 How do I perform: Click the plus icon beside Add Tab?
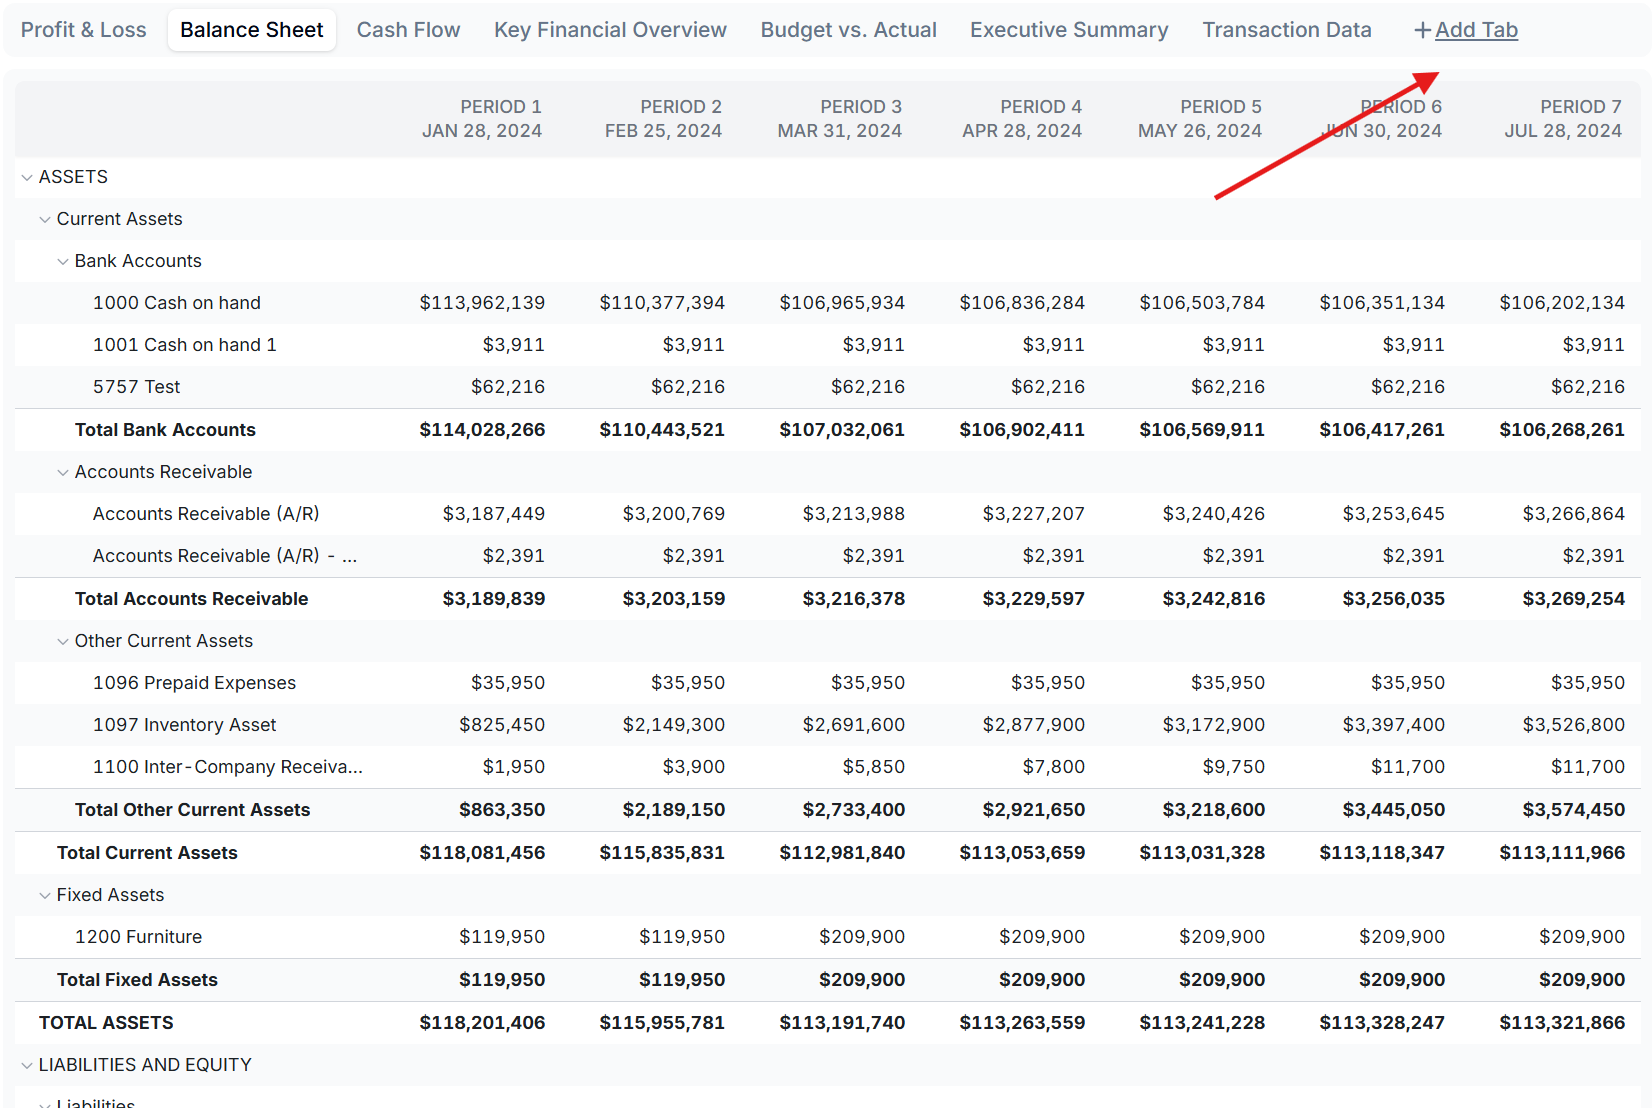pos(1422,30)
